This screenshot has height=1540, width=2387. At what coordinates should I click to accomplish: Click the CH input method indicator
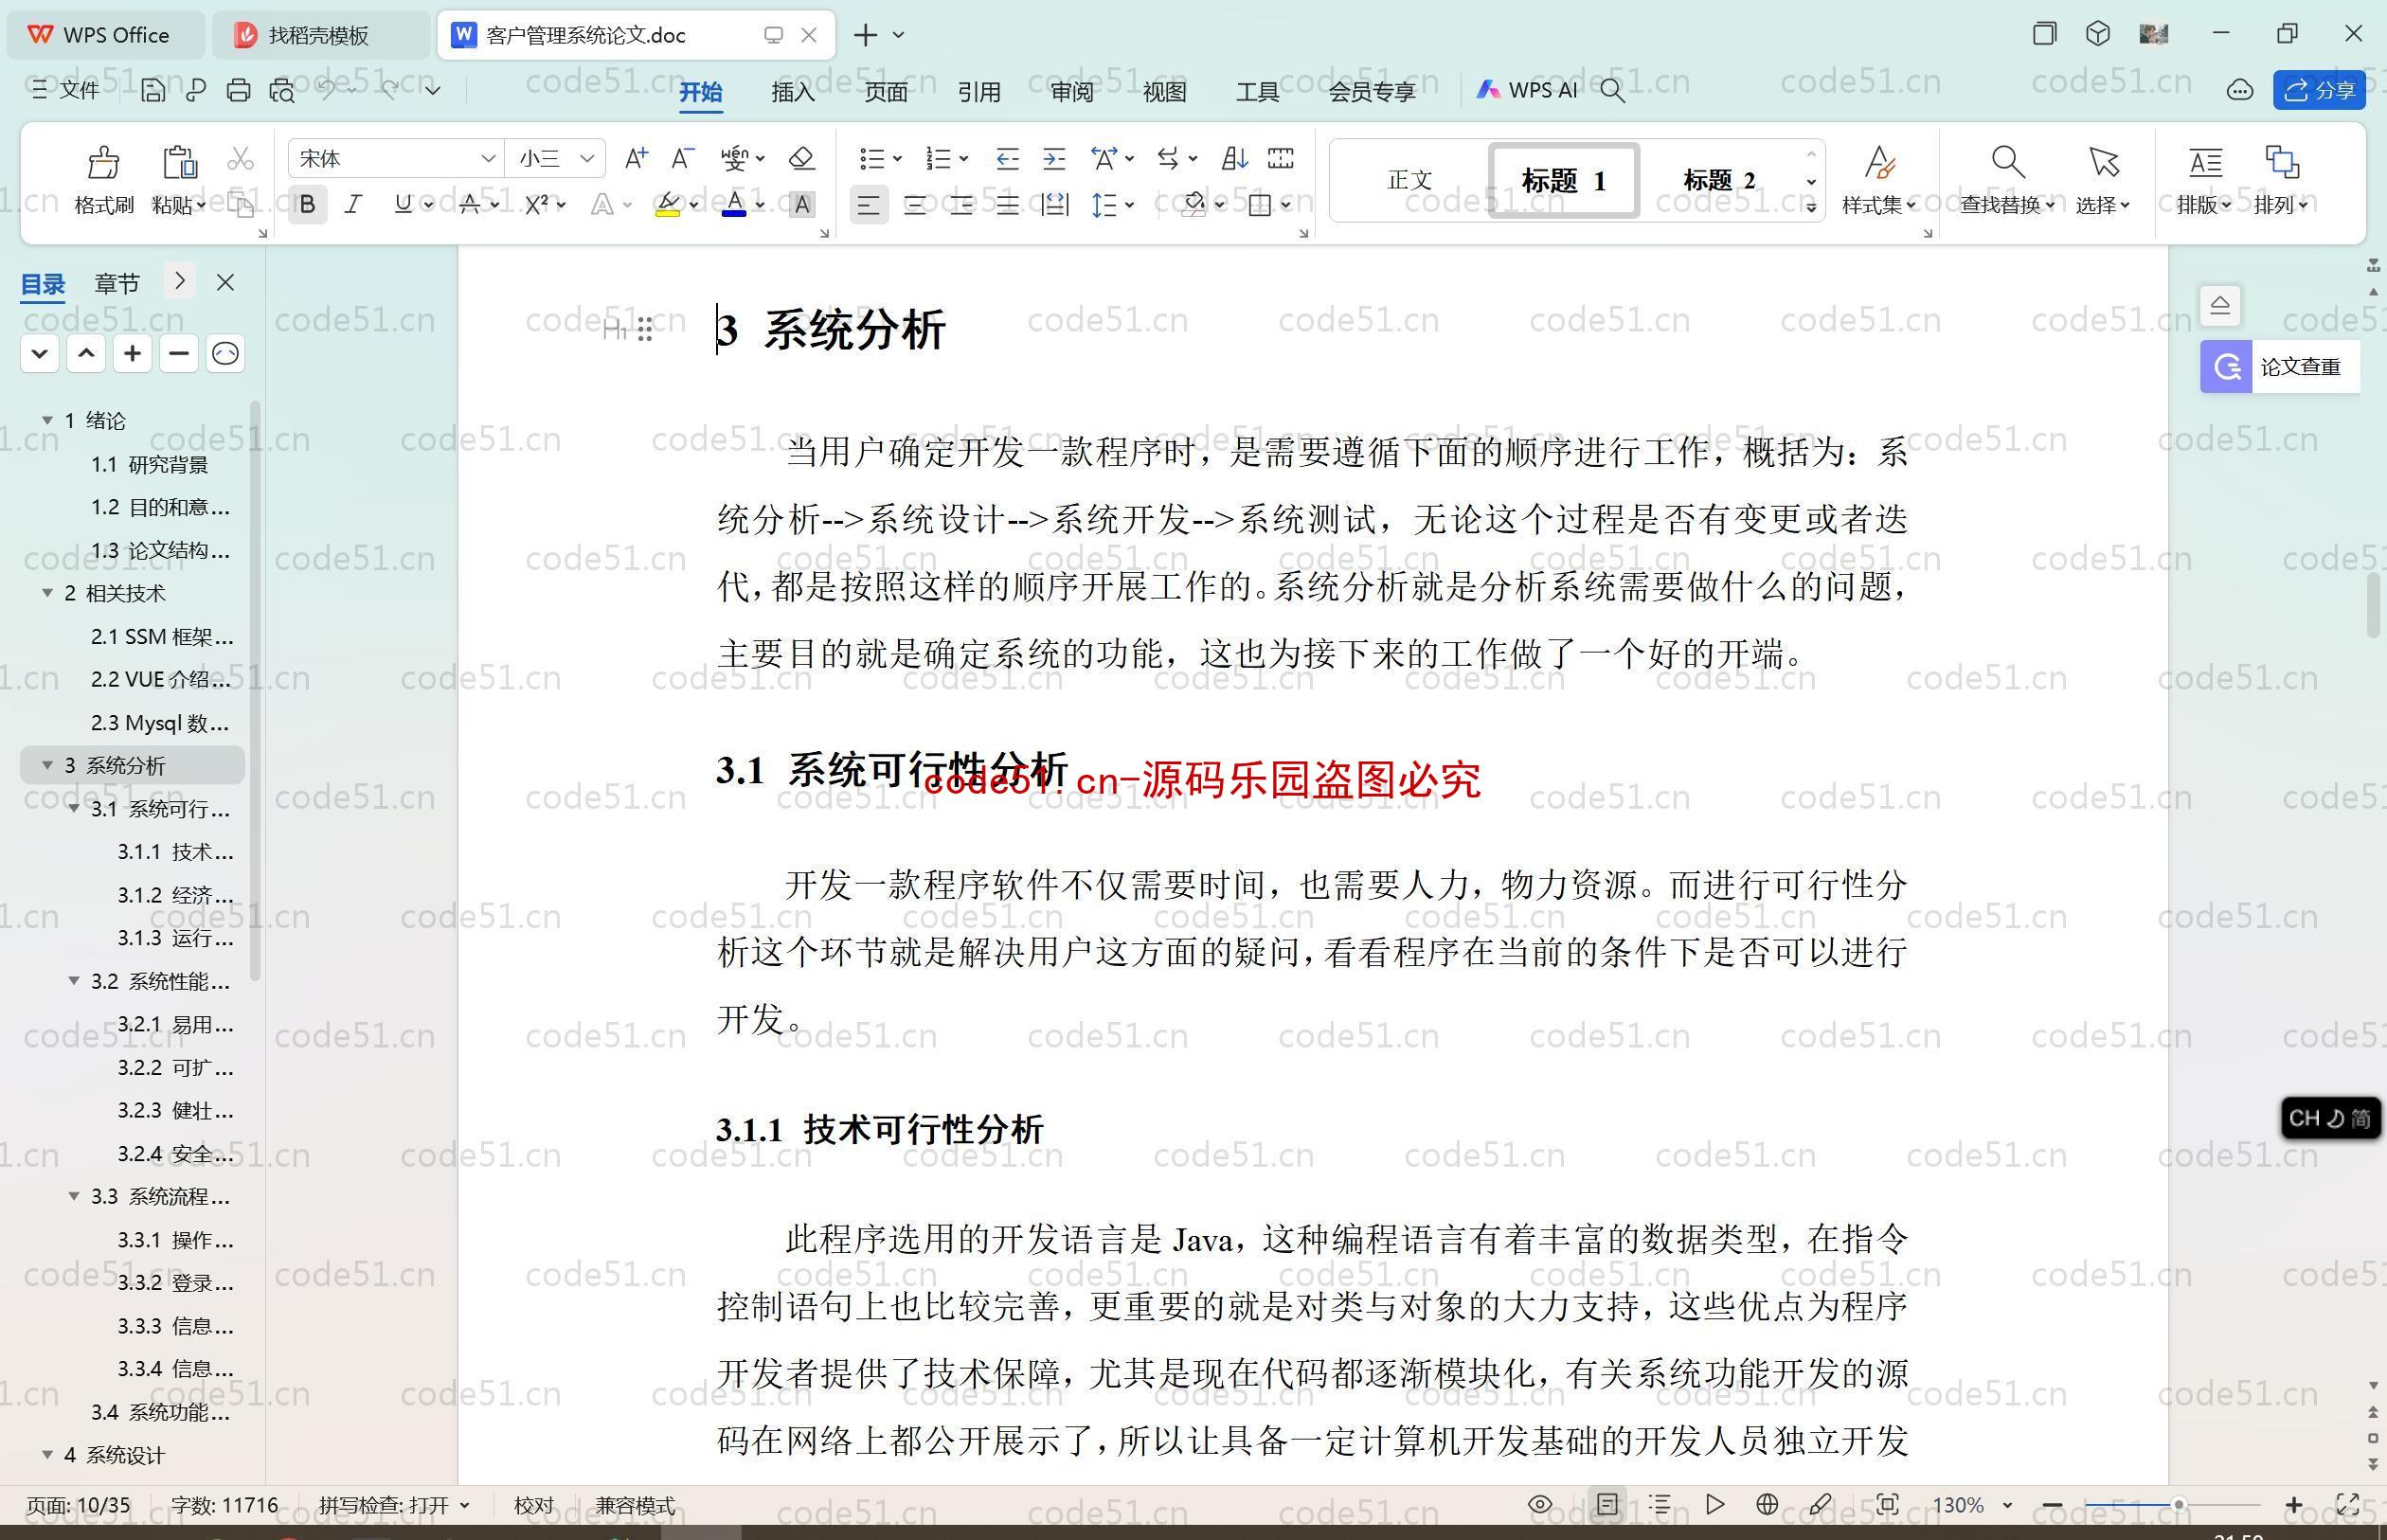tap(2330, 1118)
